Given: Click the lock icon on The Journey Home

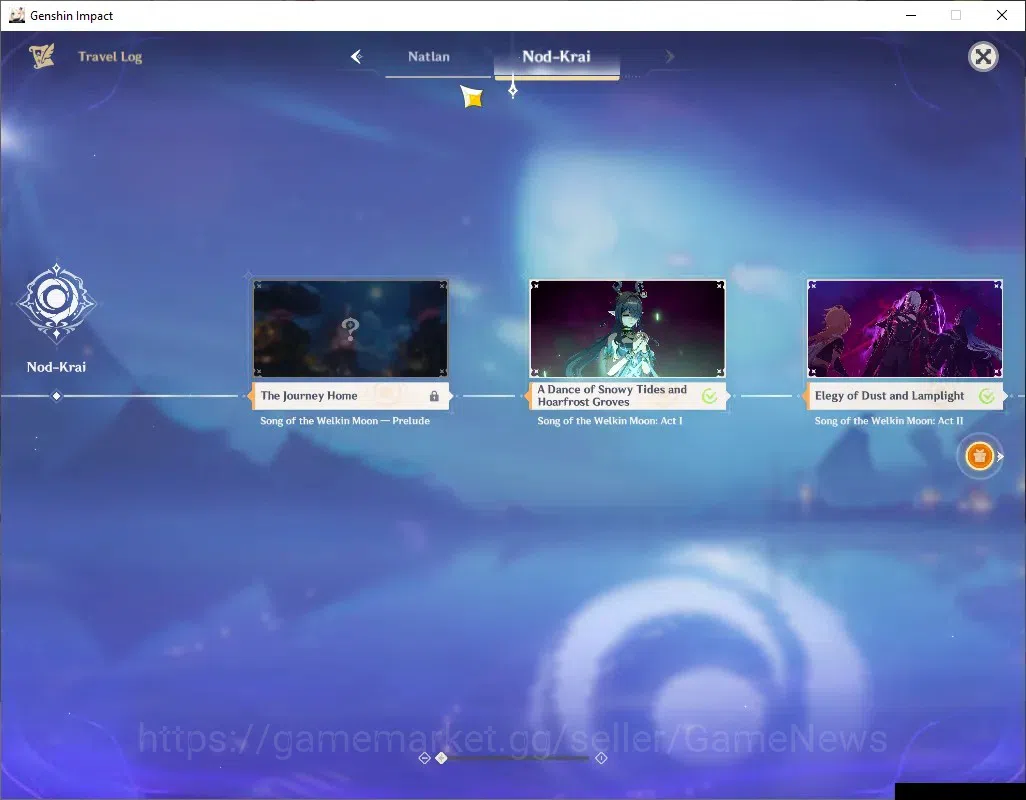Looking at the screenshot, I should (434, 396).
